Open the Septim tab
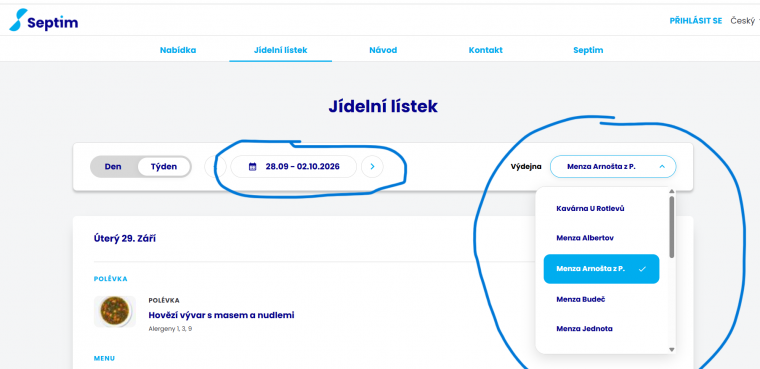The height and width of the screenshot is (369, 760). pyautogui.click(x=588, y=50)
